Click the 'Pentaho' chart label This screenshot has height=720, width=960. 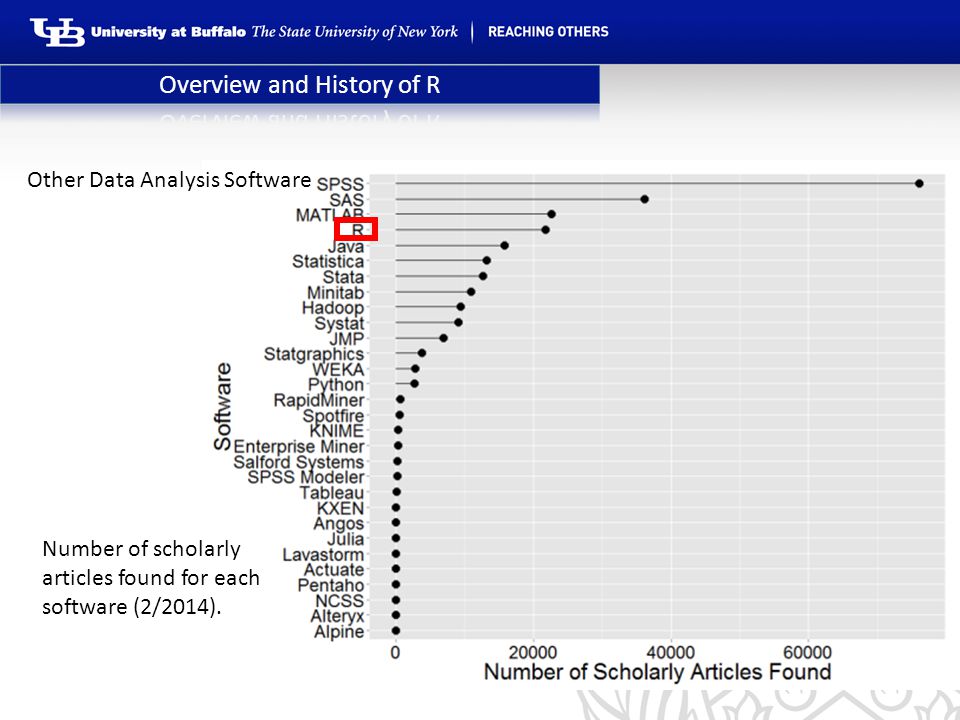click(331, 586)
